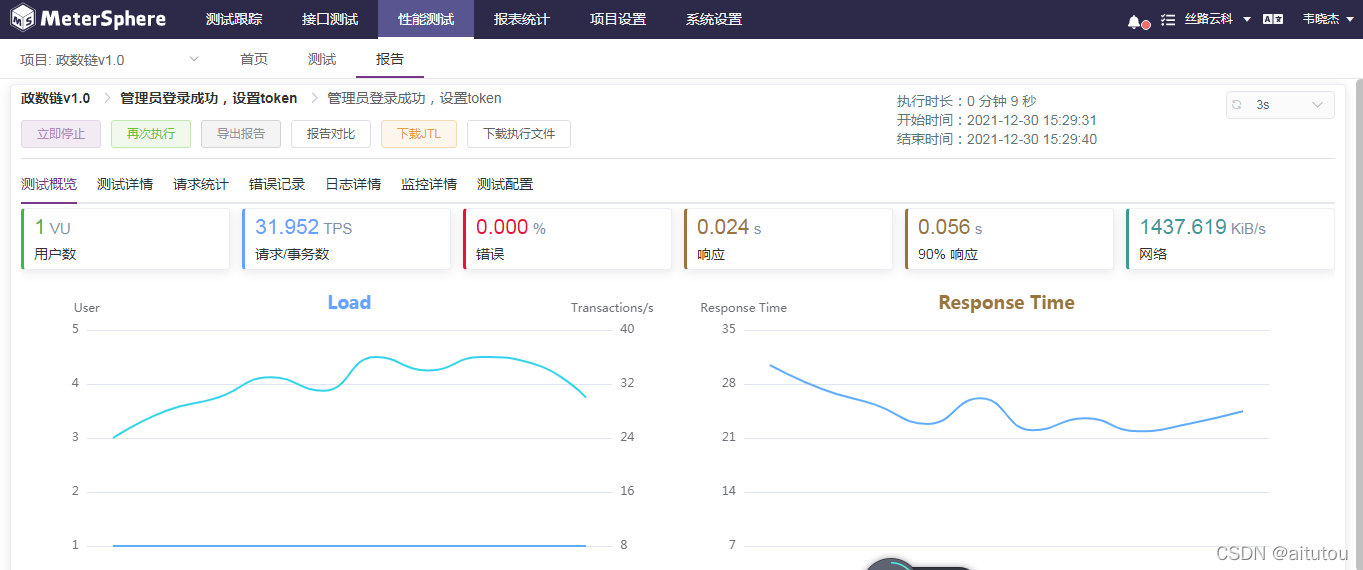
Task: Click the Load chart title
Action: [349, 302]
